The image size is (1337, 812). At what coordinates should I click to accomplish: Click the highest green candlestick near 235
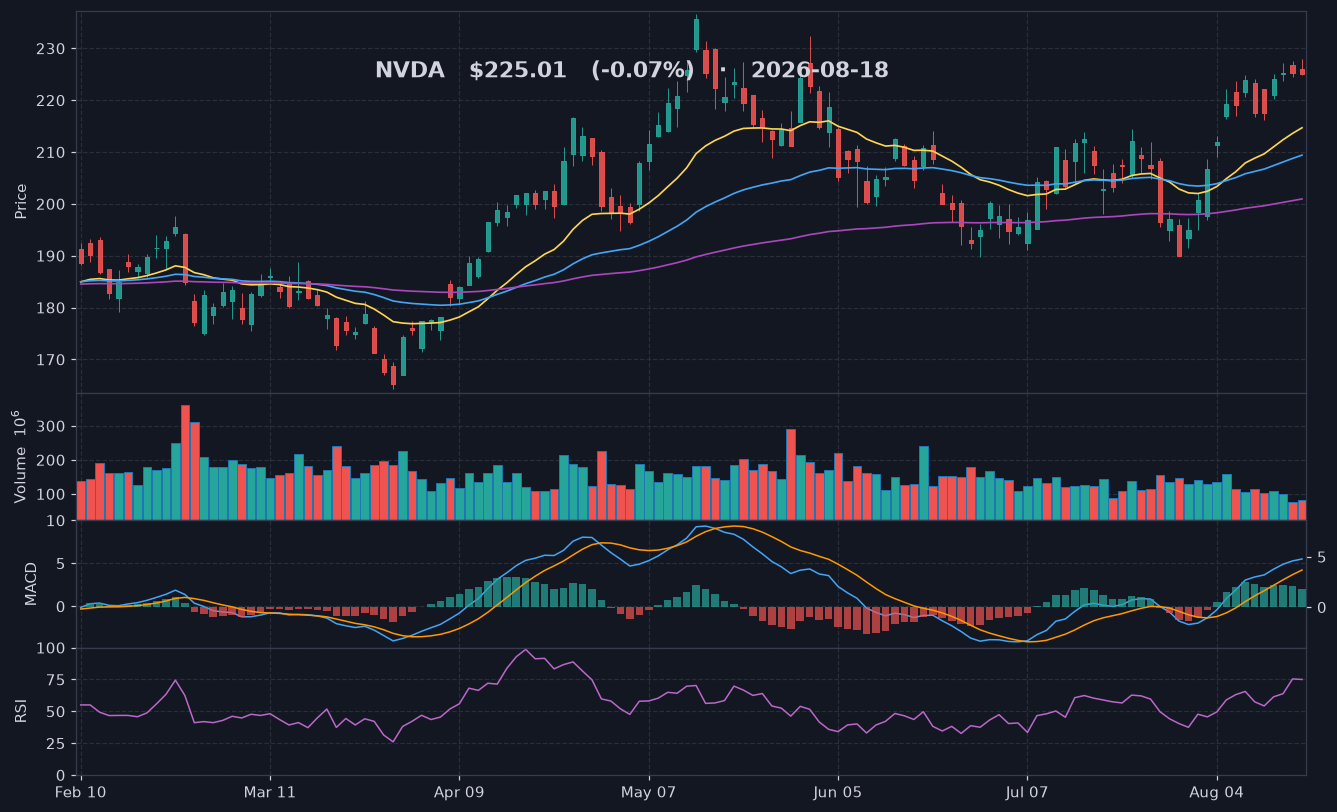point(696,33)
